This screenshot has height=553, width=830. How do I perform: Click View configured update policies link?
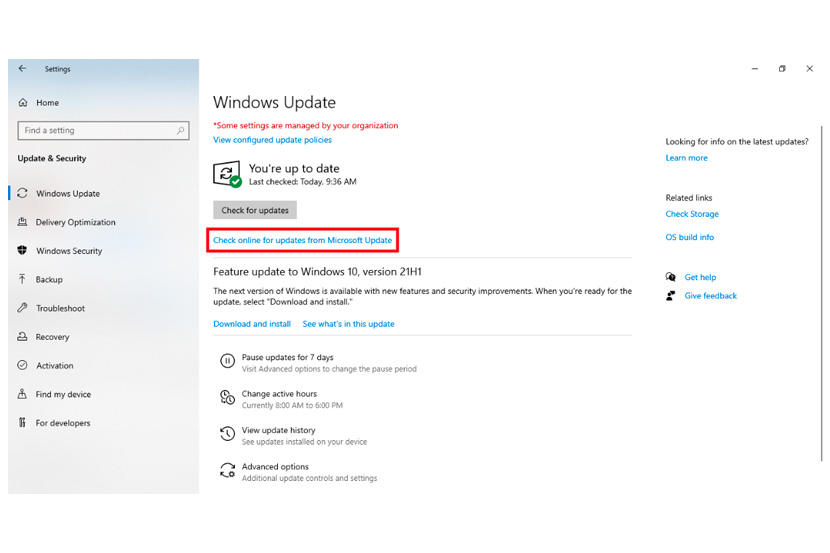272,140
